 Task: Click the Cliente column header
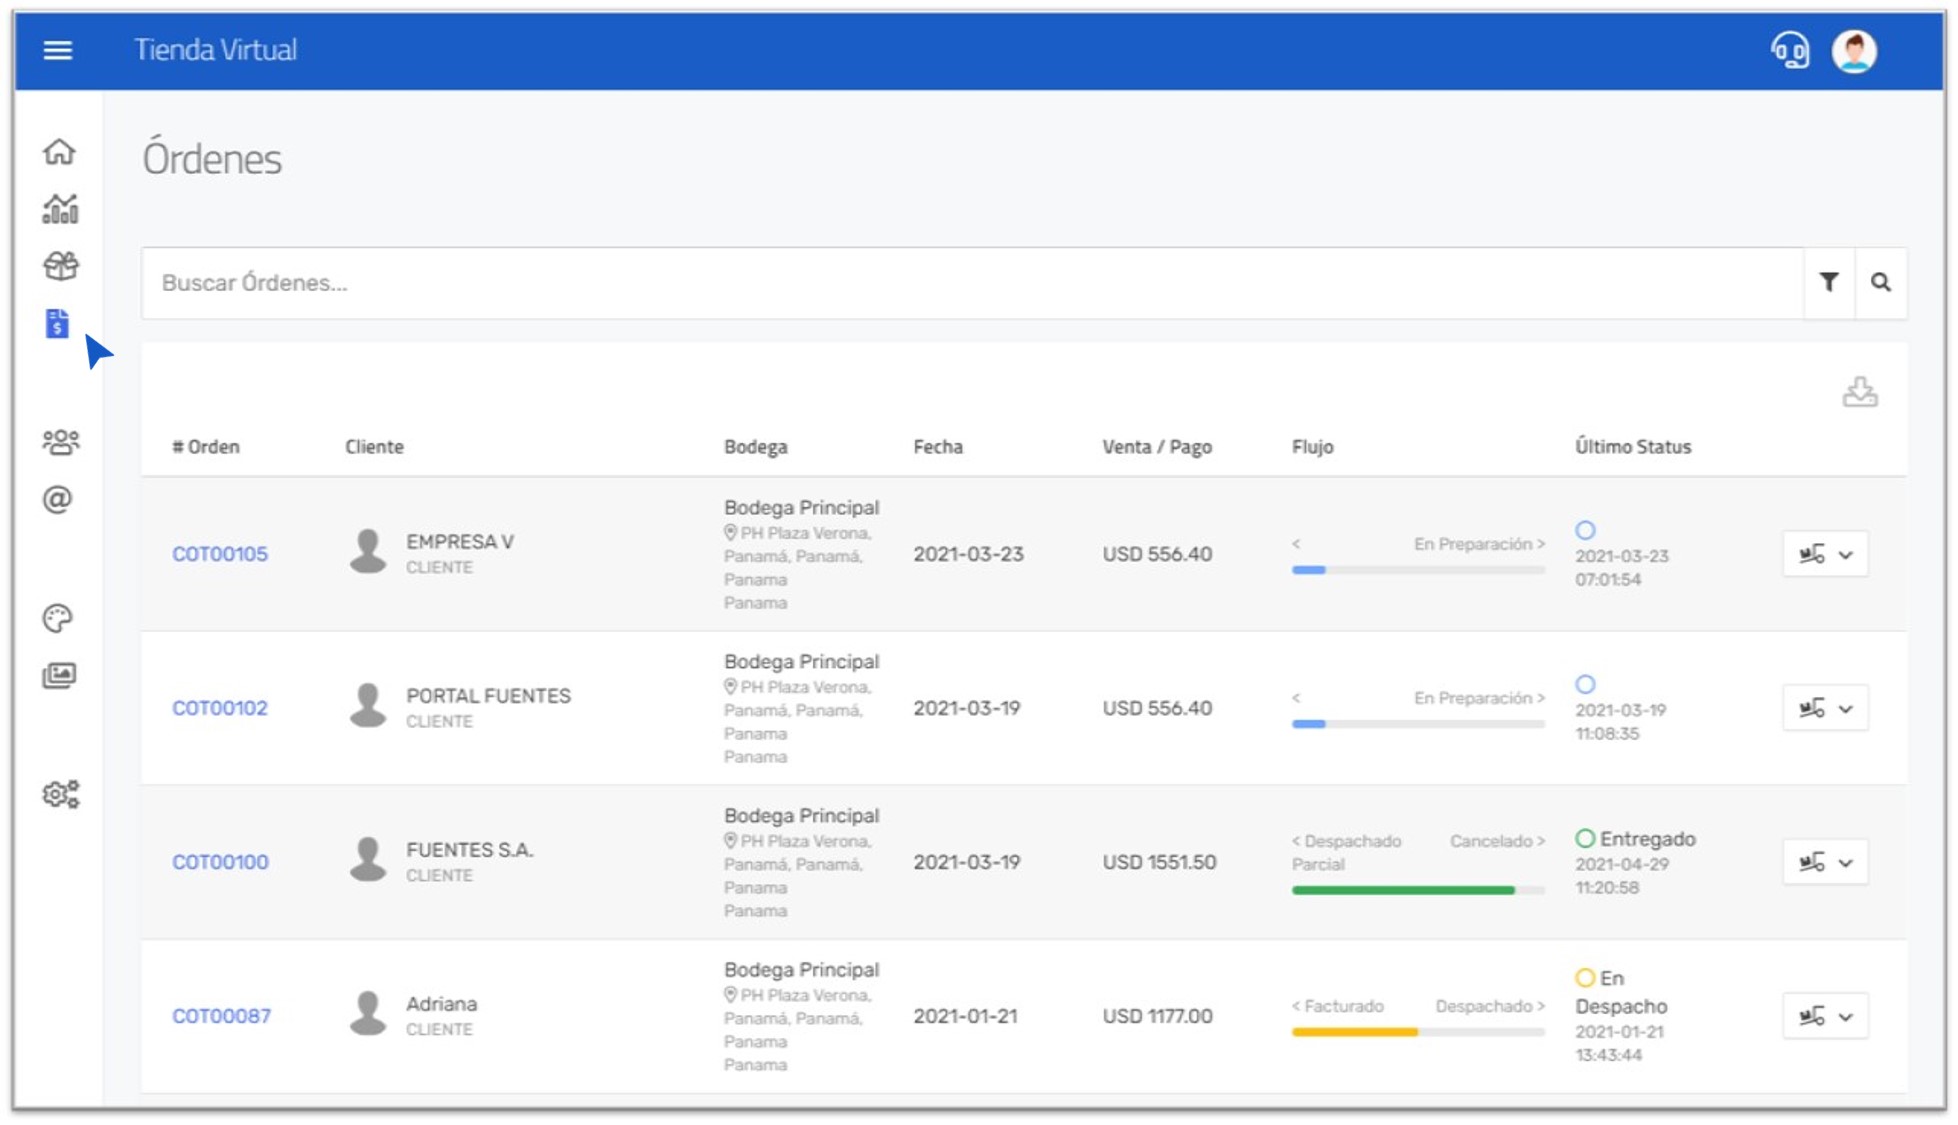click(x=374, y=447)
